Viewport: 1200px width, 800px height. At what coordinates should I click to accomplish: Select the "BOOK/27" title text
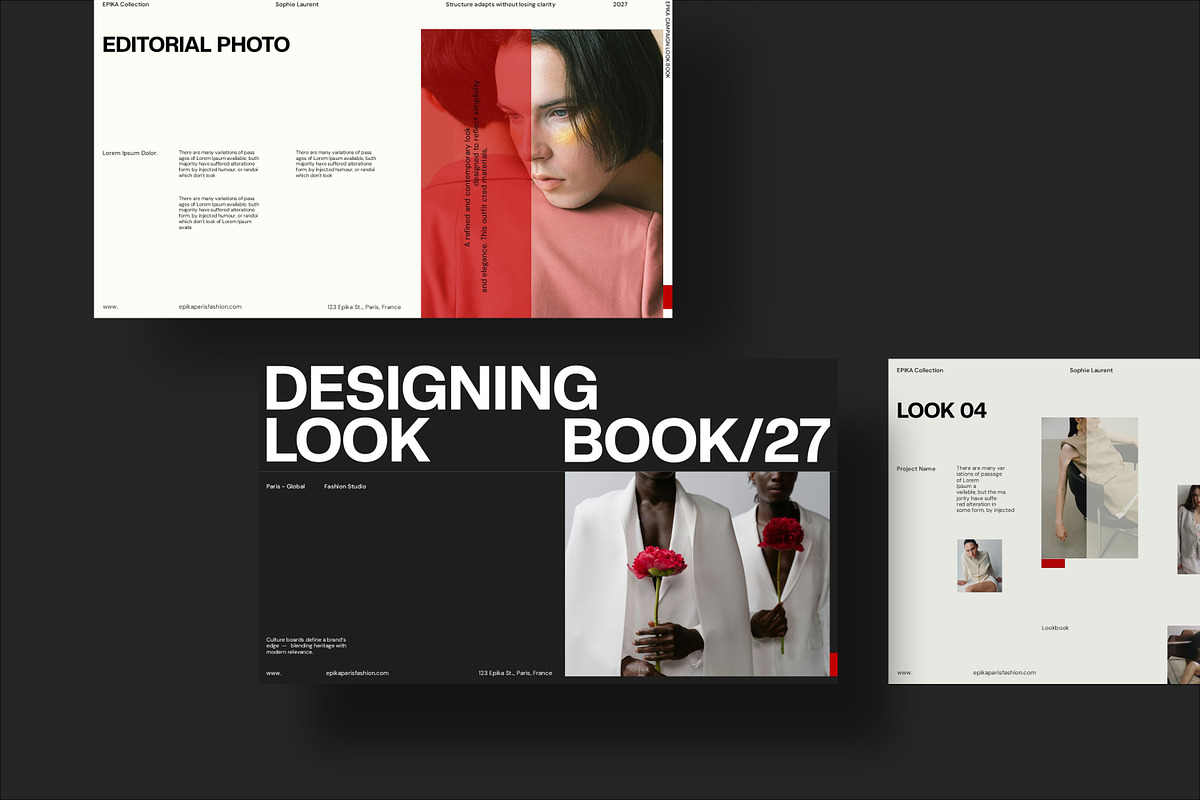click(x=698, y=440)
